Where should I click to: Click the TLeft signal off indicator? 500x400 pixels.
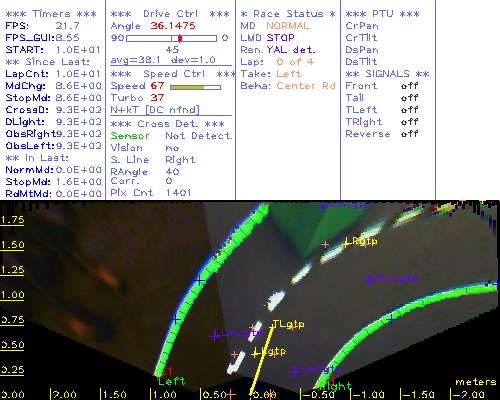pos(410,110)
